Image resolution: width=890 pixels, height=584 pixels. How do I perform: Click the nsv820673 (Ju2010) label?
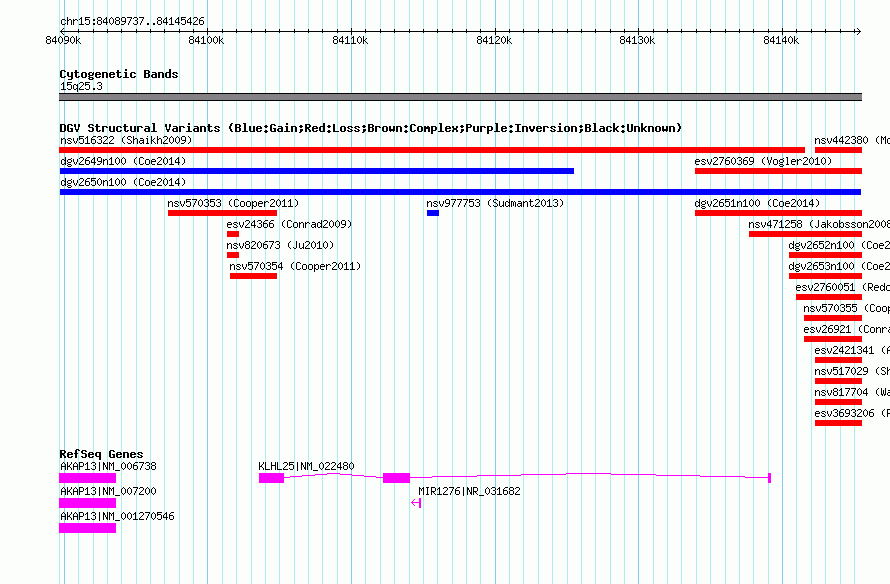280,245
